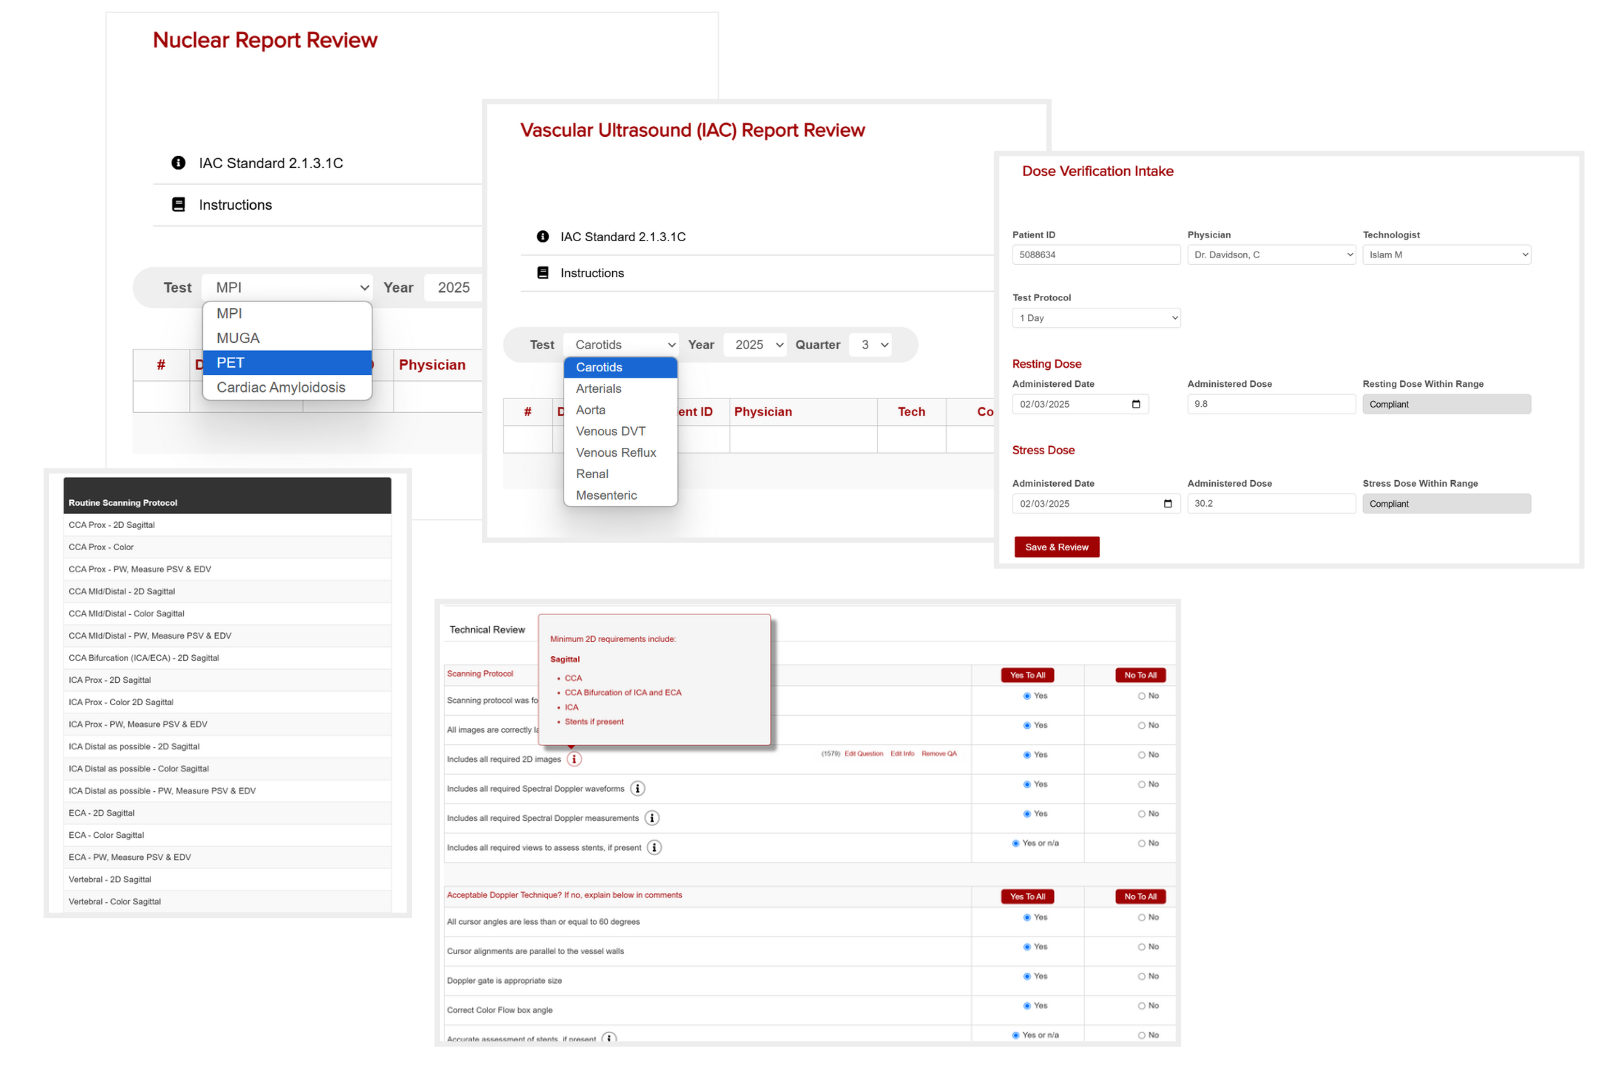Click the ECA - Color Sagittal row
Screen dimensions: 1606x1069
228,835
